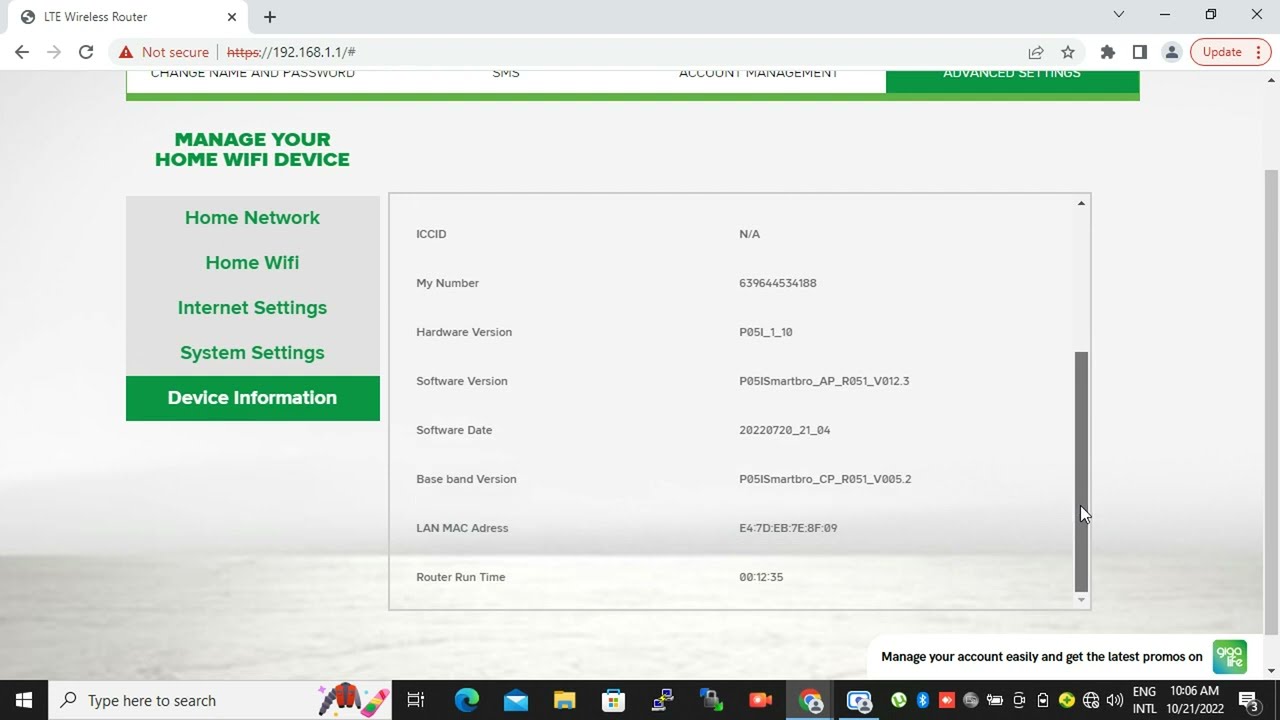Switch the ENG INTL input language
1280x720 pixels.
pyautogui.click(x=1145, y=700)
